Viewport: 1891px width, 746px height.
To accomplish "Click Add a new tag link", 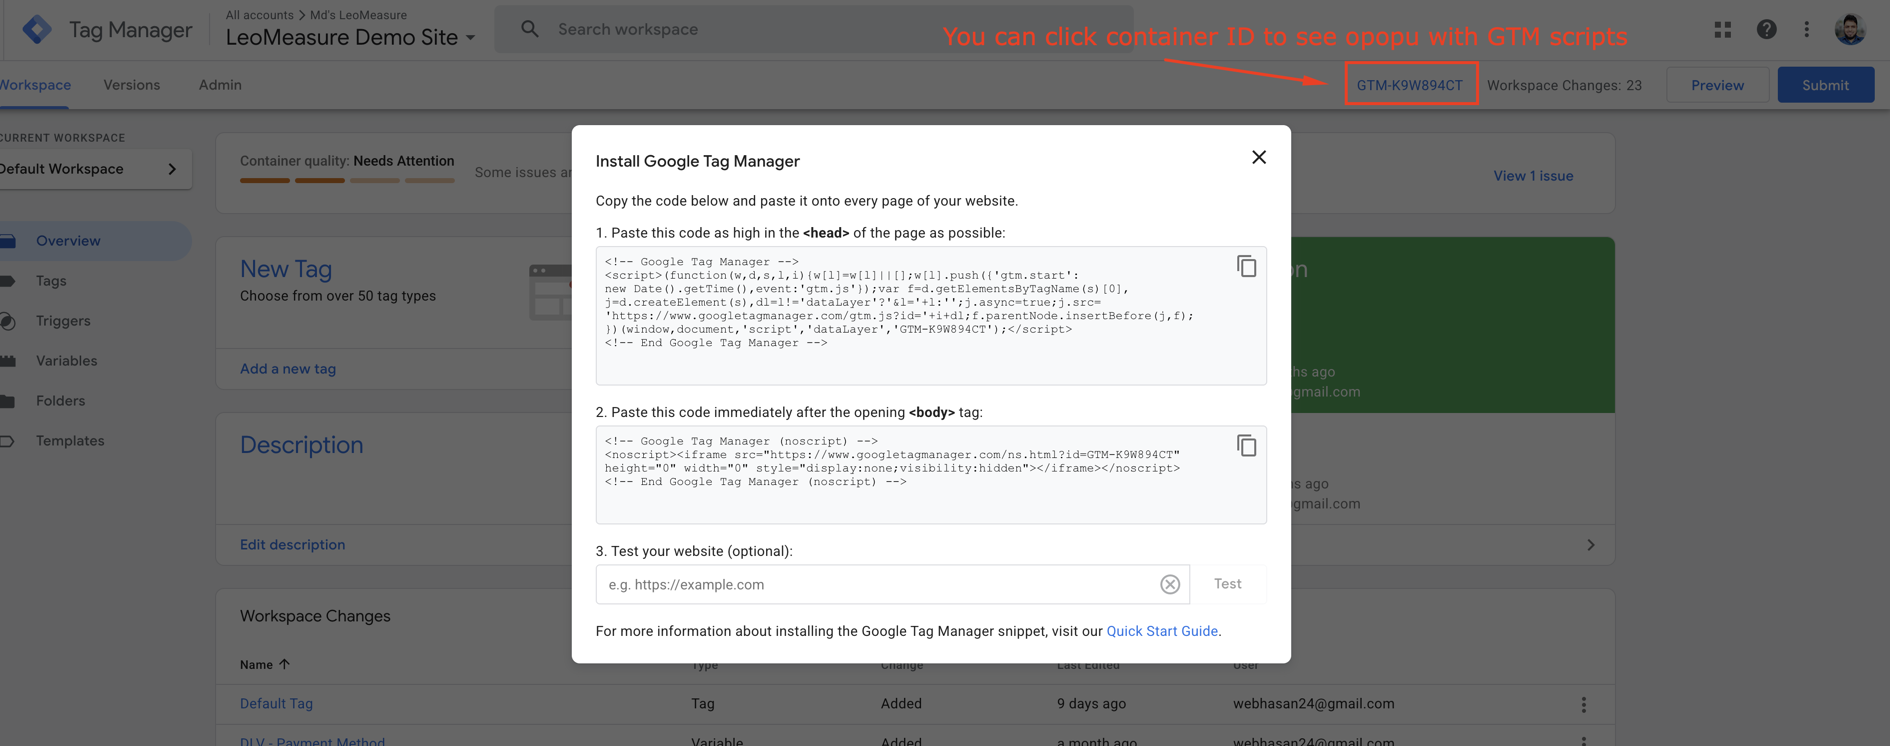I will pyautogui.click(x=288, y=369).
